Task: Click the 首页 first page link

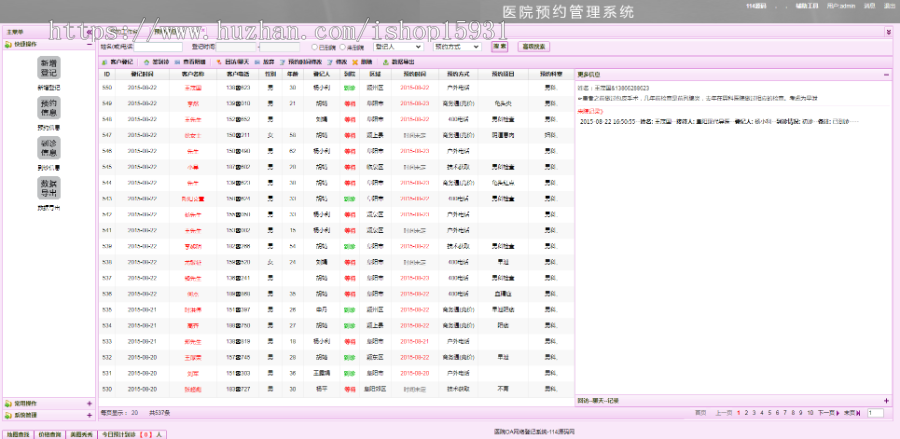Action: (700, 413)
